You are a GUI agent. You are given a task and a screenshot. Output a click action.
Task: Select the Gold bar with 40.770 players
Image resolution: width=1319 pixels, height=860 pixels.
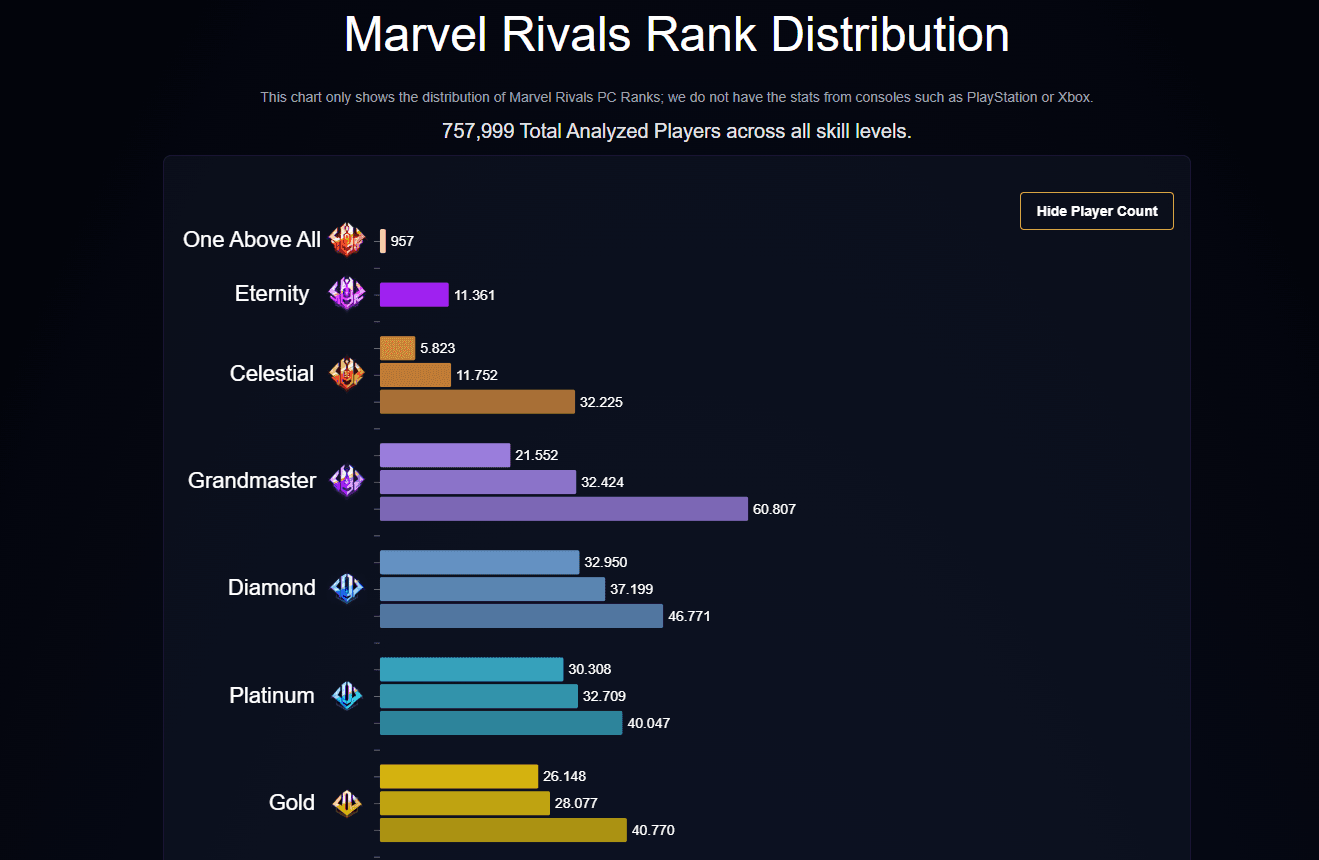[x=503, y=830]
